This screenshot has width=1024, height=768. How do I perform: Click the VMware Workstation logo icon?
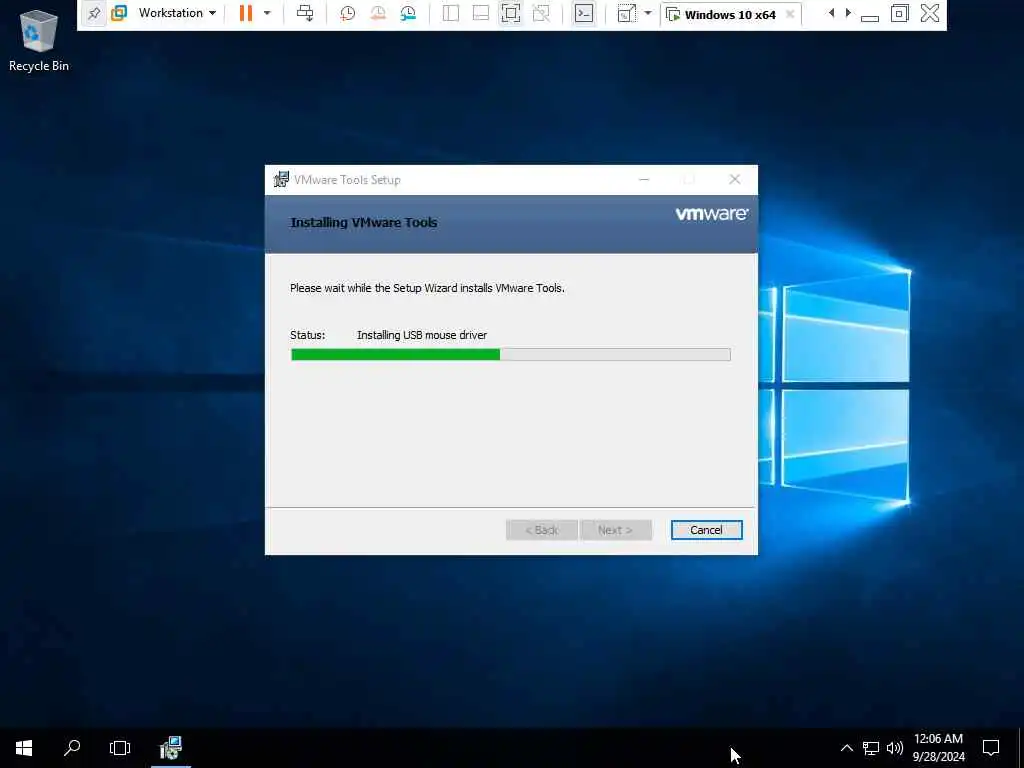(x=119, y=13)
